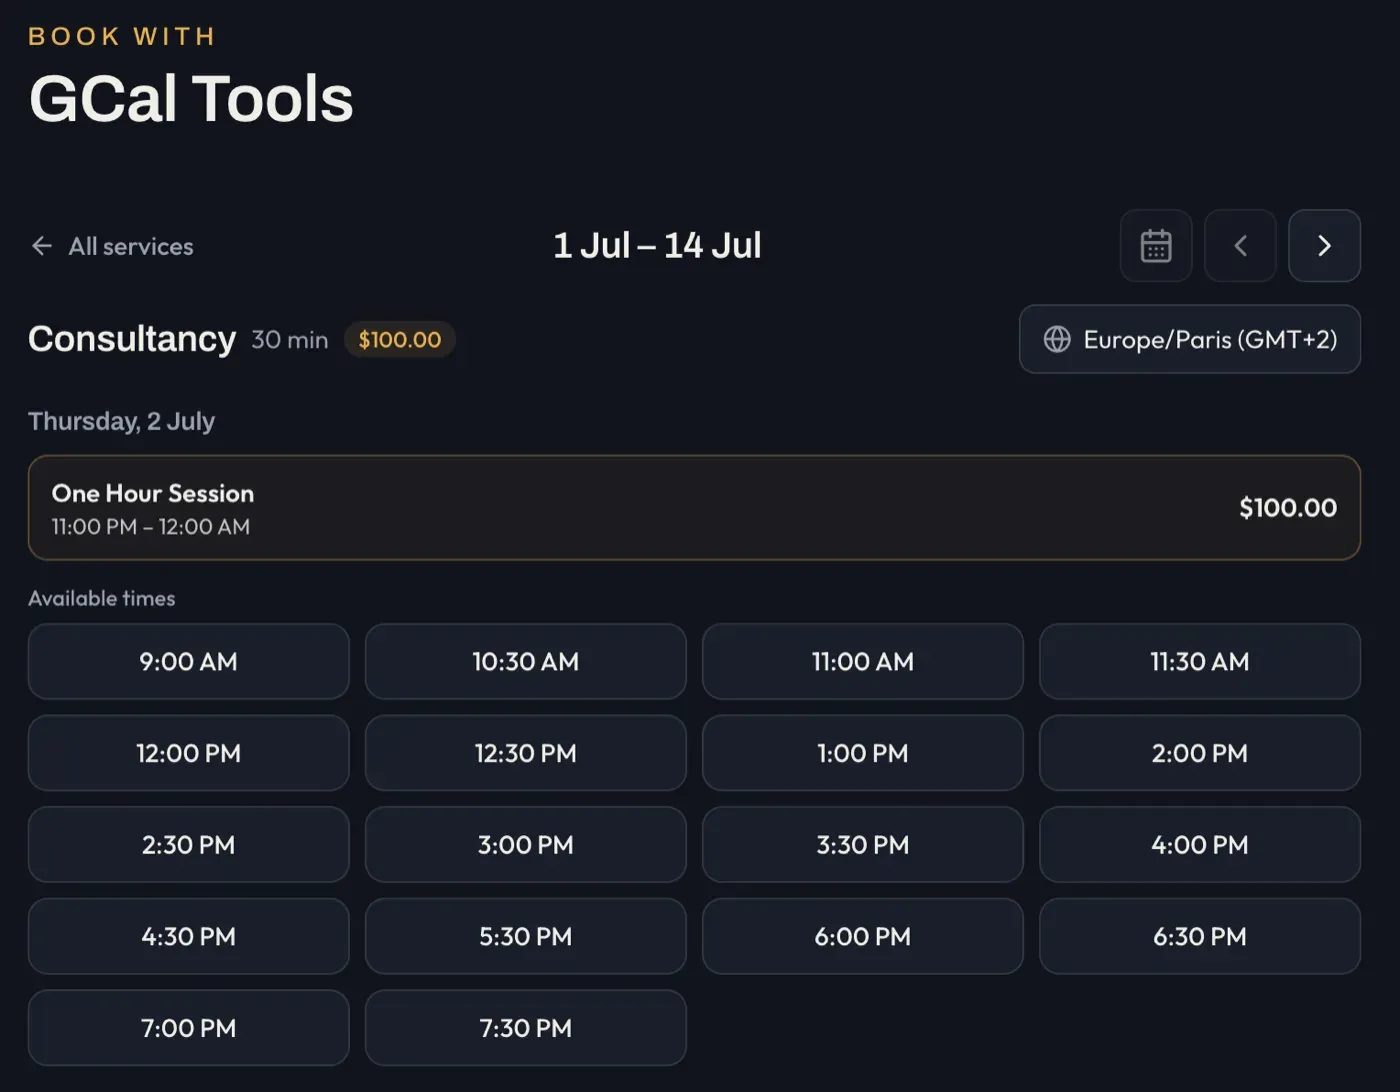
Task: Book the 12:00 PM slot
Action: tap(189, 753)
